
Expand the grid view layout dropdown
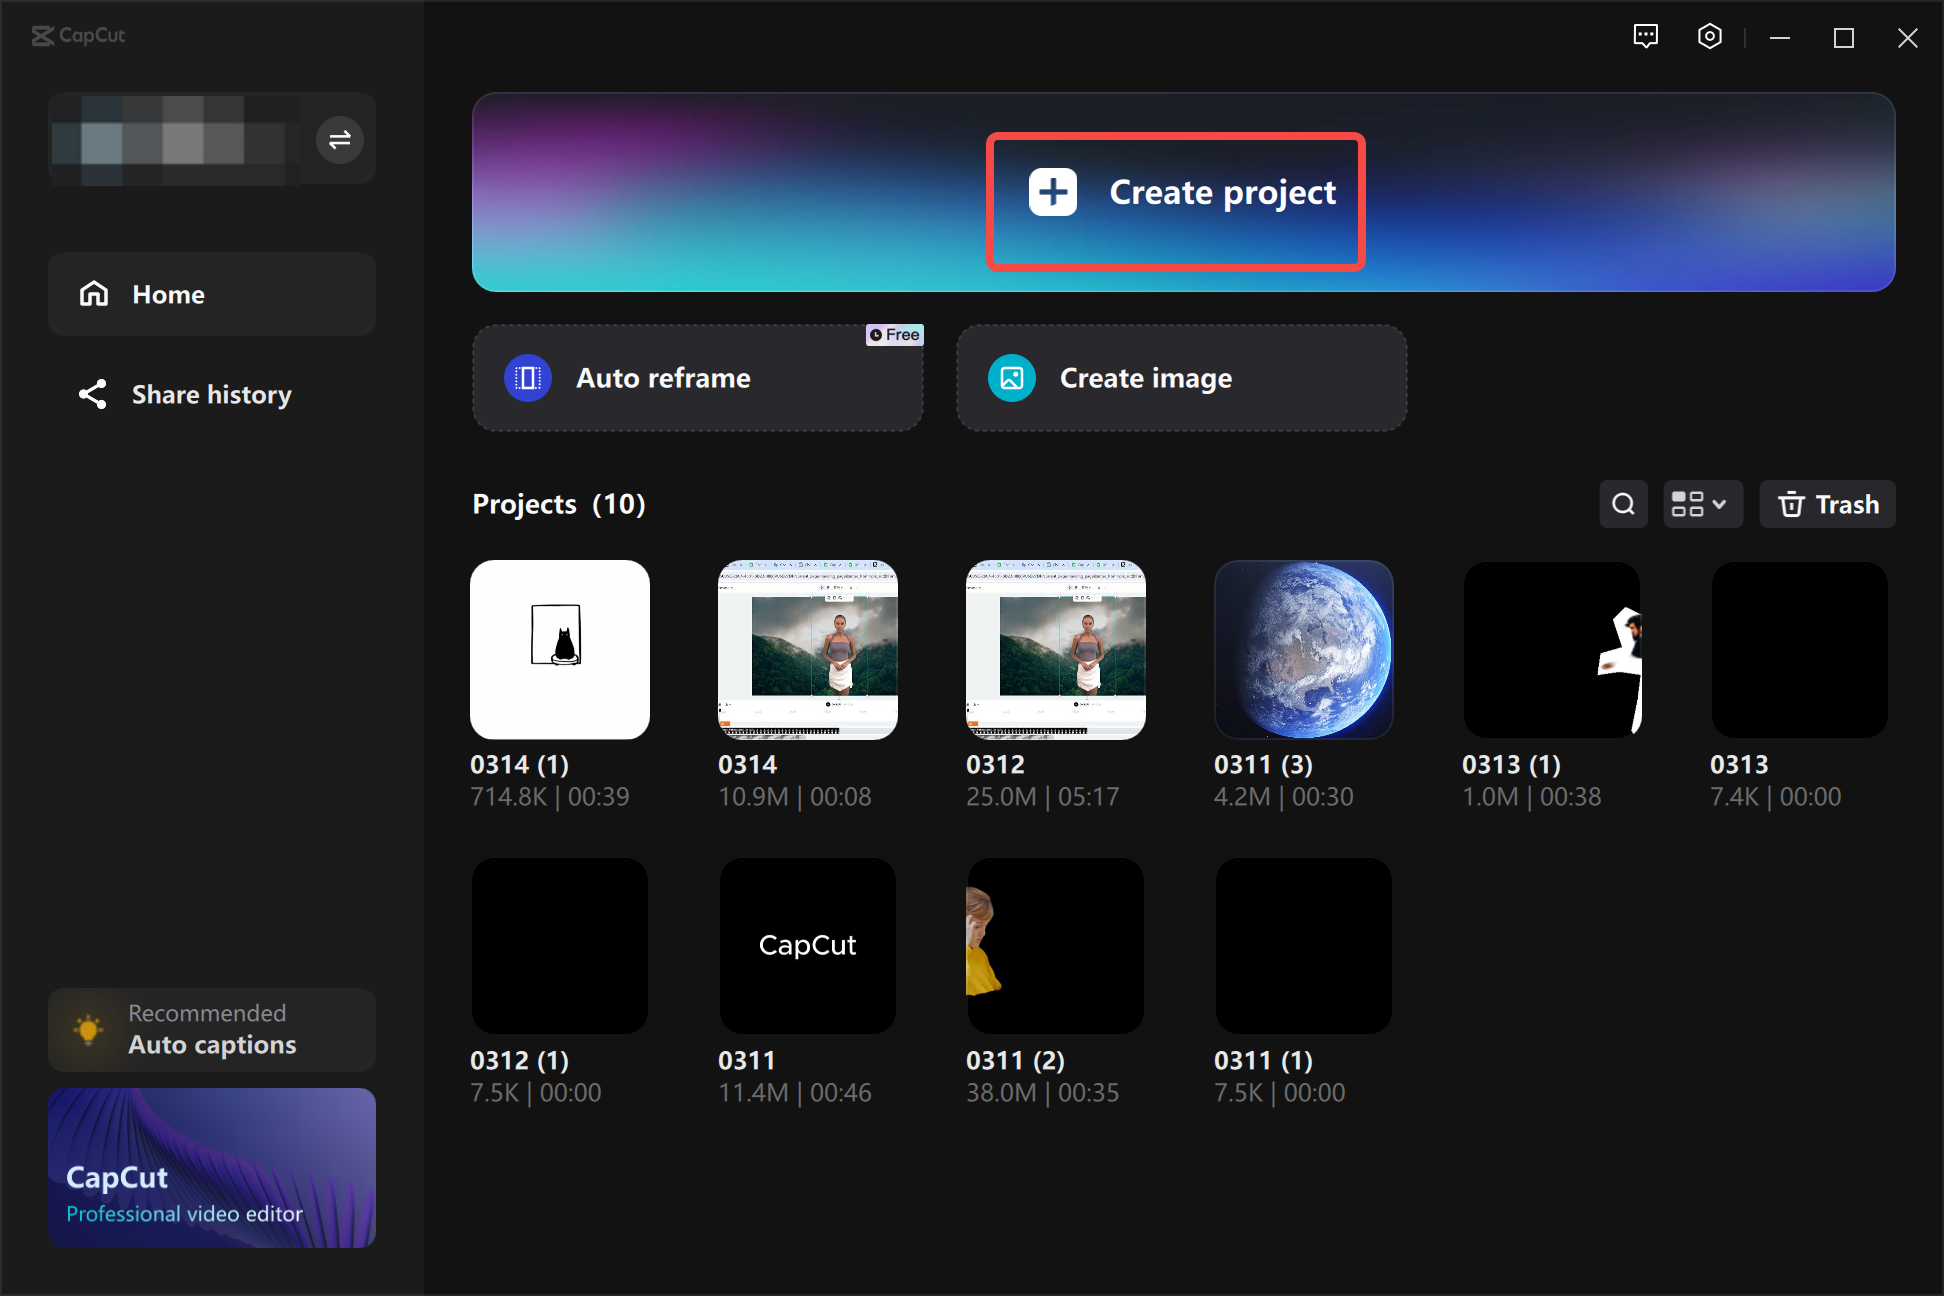coord(1702,504)
